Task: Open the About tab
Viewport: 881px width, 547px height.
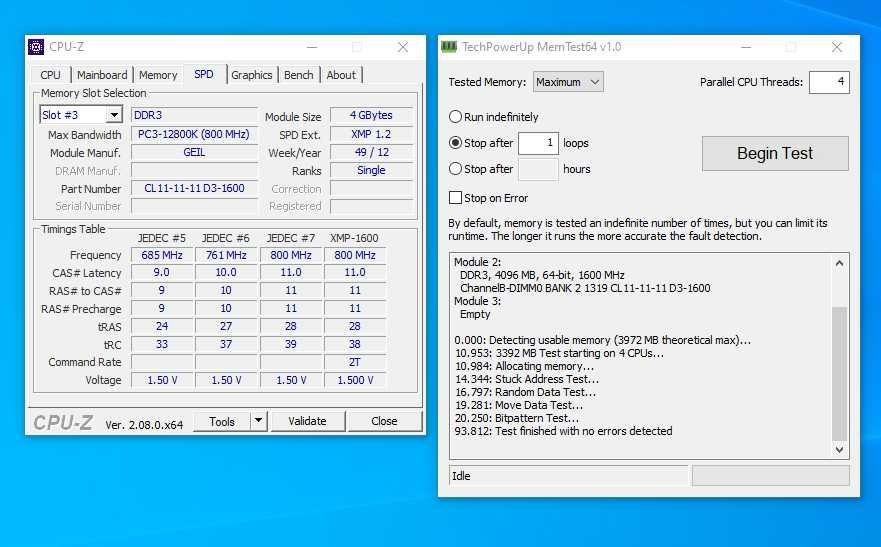Action: (341, 75)
